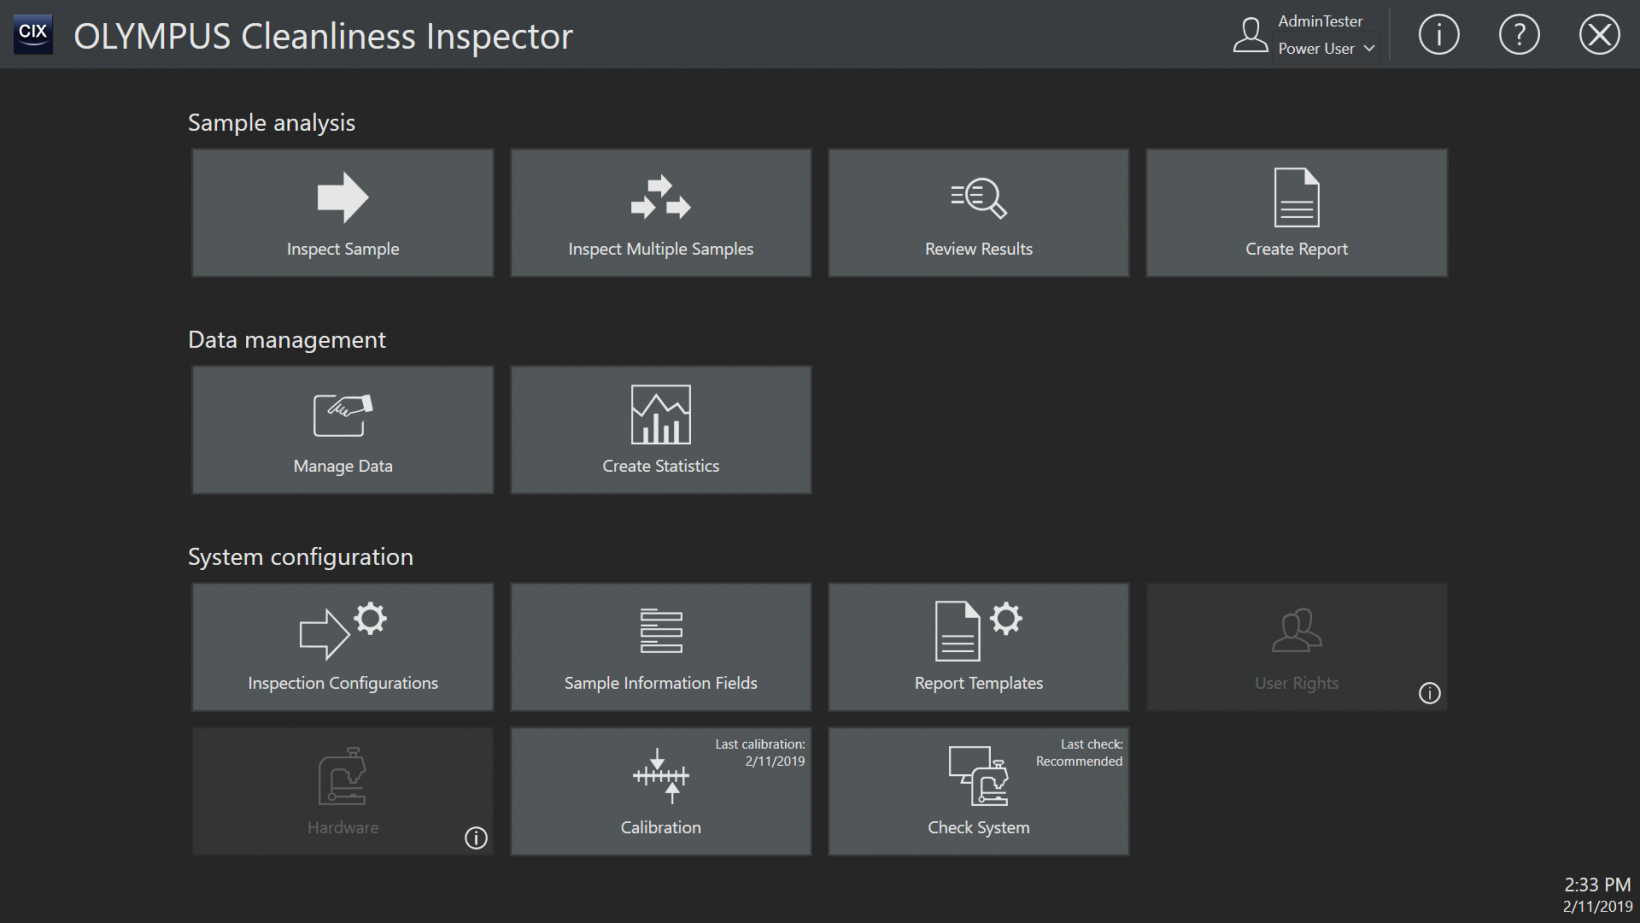Viewport: 1640px width, 923px height.
Task: Open Review Results magnifier tile
Action: point(978,213)
